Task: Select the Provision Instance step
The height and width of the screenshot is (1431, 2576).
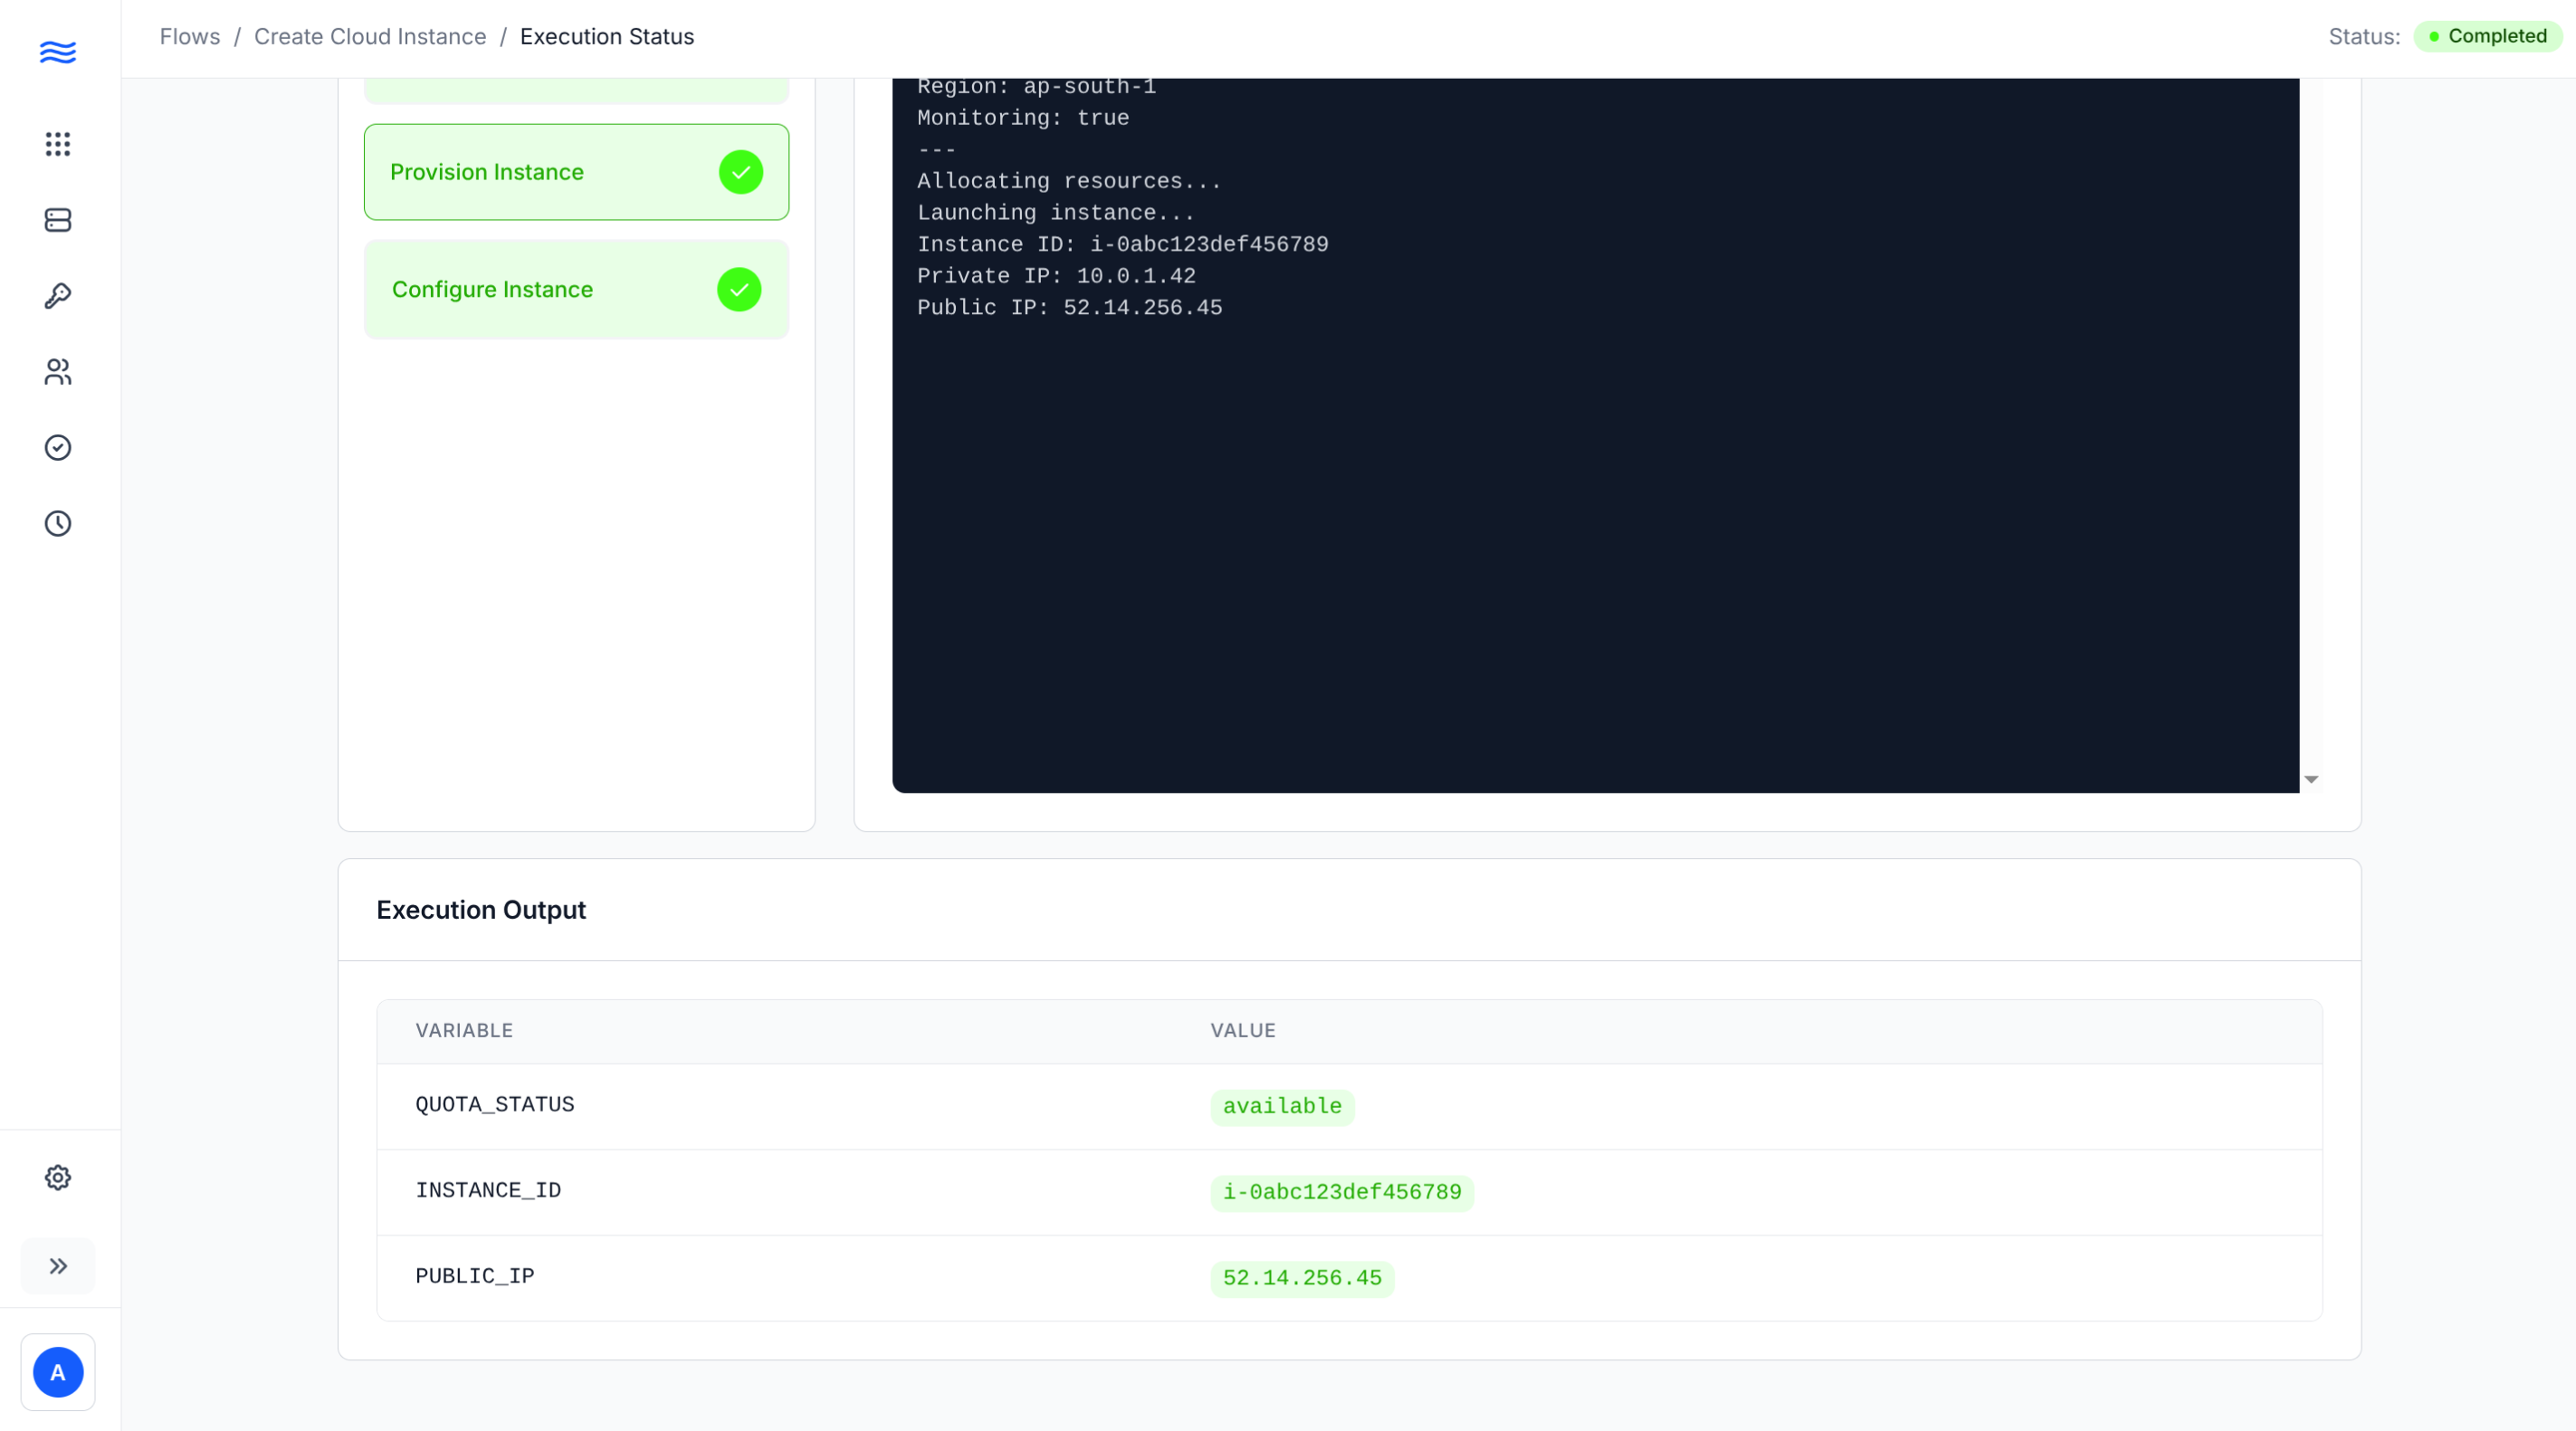Action: [x=487, y=172]
